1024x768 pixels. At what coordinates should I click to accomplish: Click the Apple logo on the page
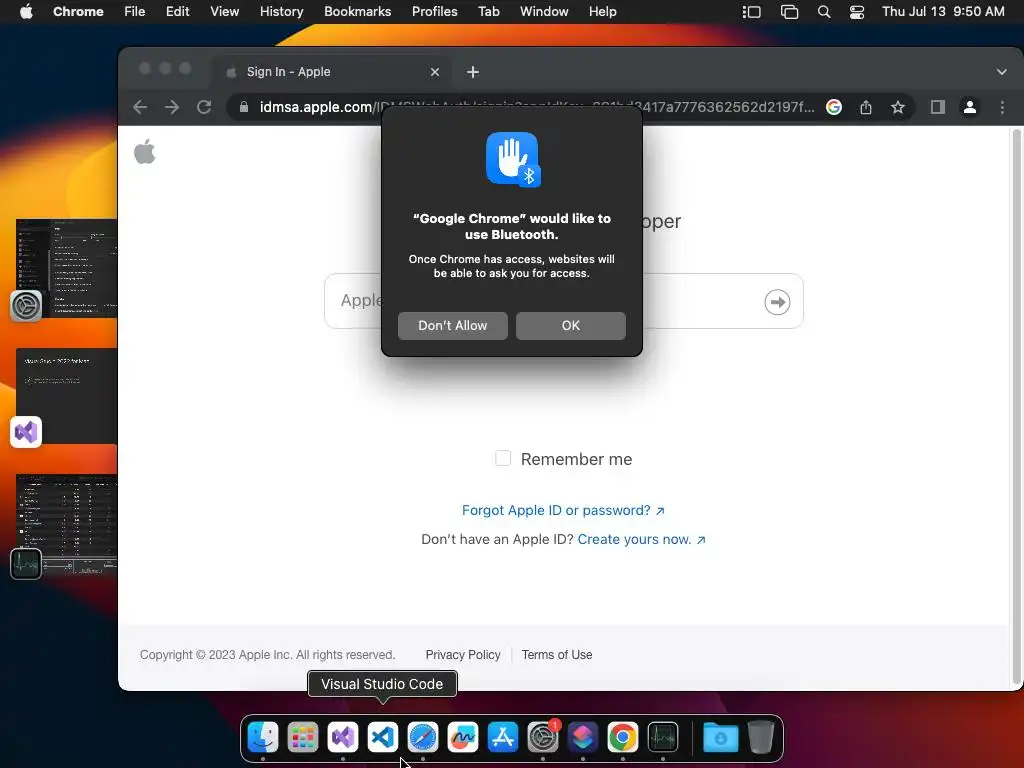[x=144, y=152]
